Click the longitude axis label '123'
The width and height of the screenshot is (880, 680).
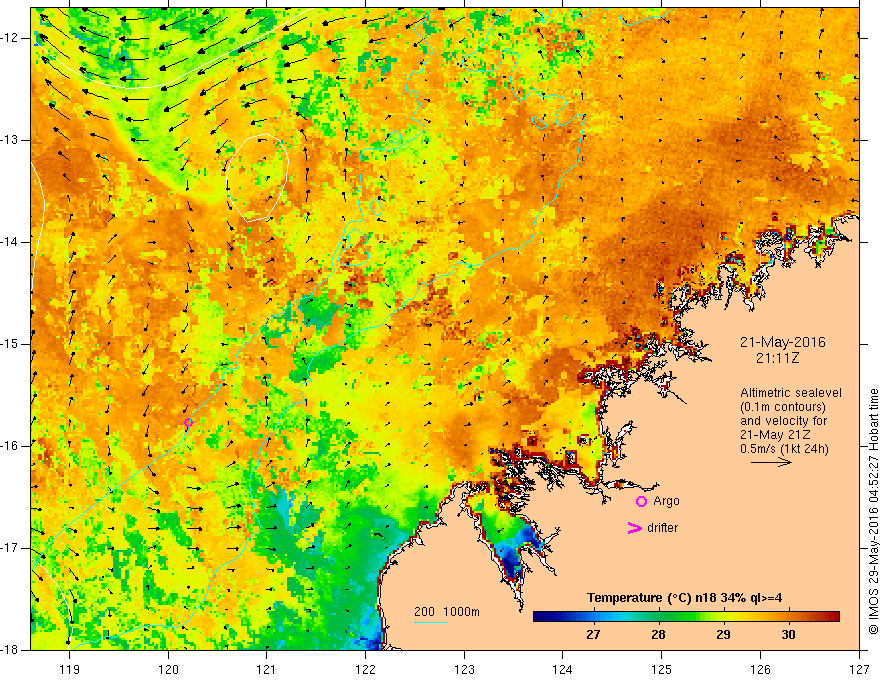click(464, 669)
